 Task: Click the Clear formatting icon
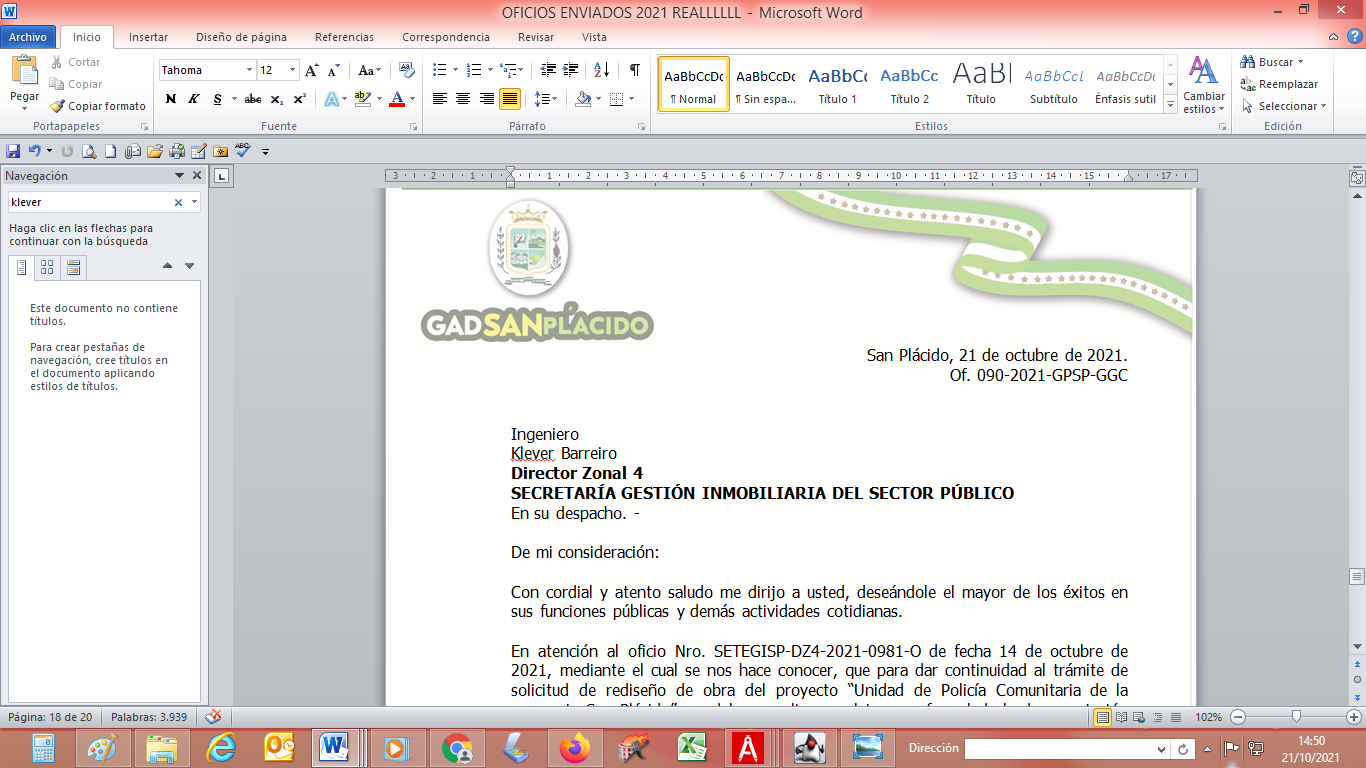coord(406,70)
